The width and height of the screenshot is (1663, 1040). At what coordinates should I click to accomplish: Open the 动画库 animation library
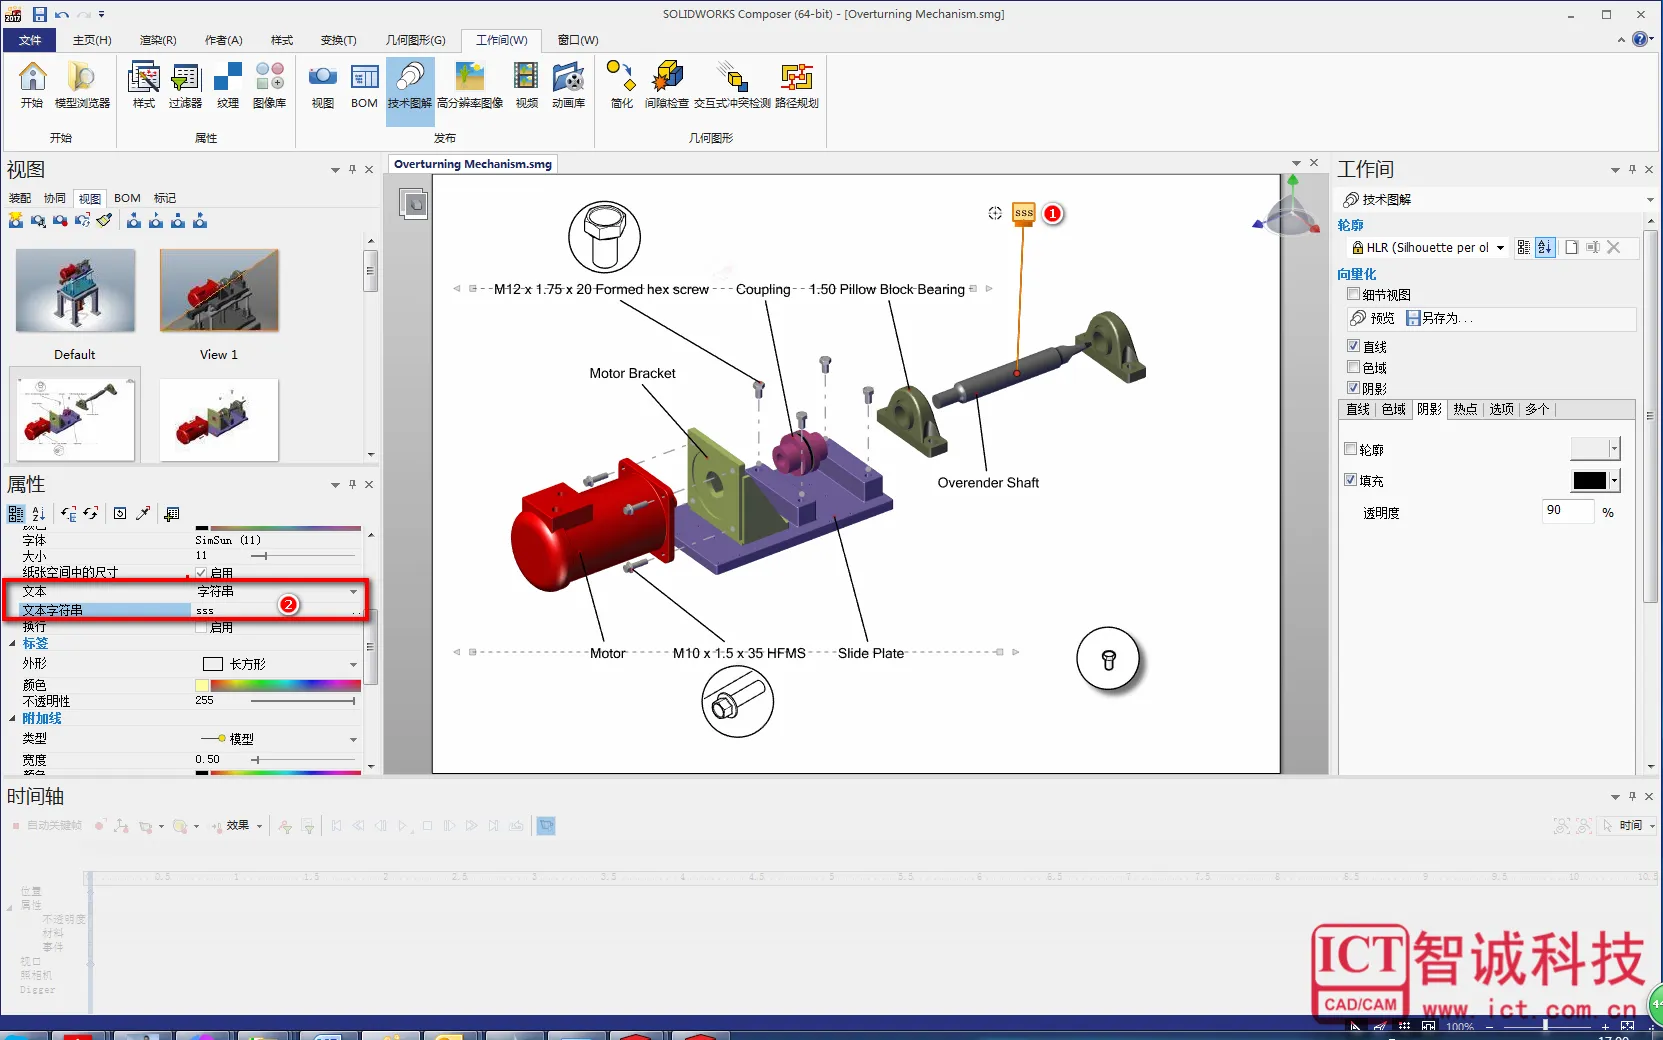point(568,84)
